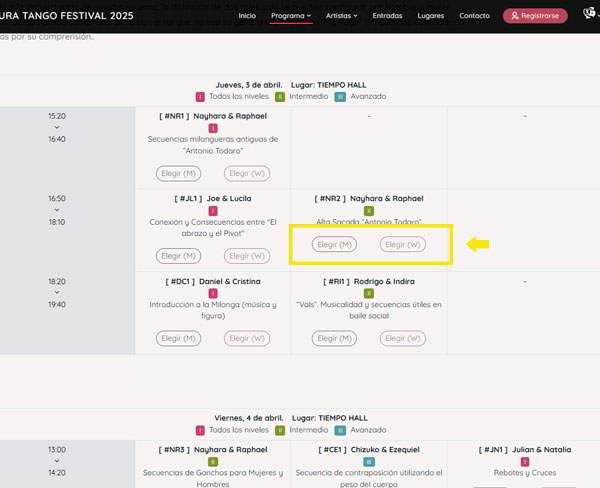Click the green Intermedio badge under #NR2
Image resolution: width=600 pixels, height=488 pixels.
click(x=368, y=211)
